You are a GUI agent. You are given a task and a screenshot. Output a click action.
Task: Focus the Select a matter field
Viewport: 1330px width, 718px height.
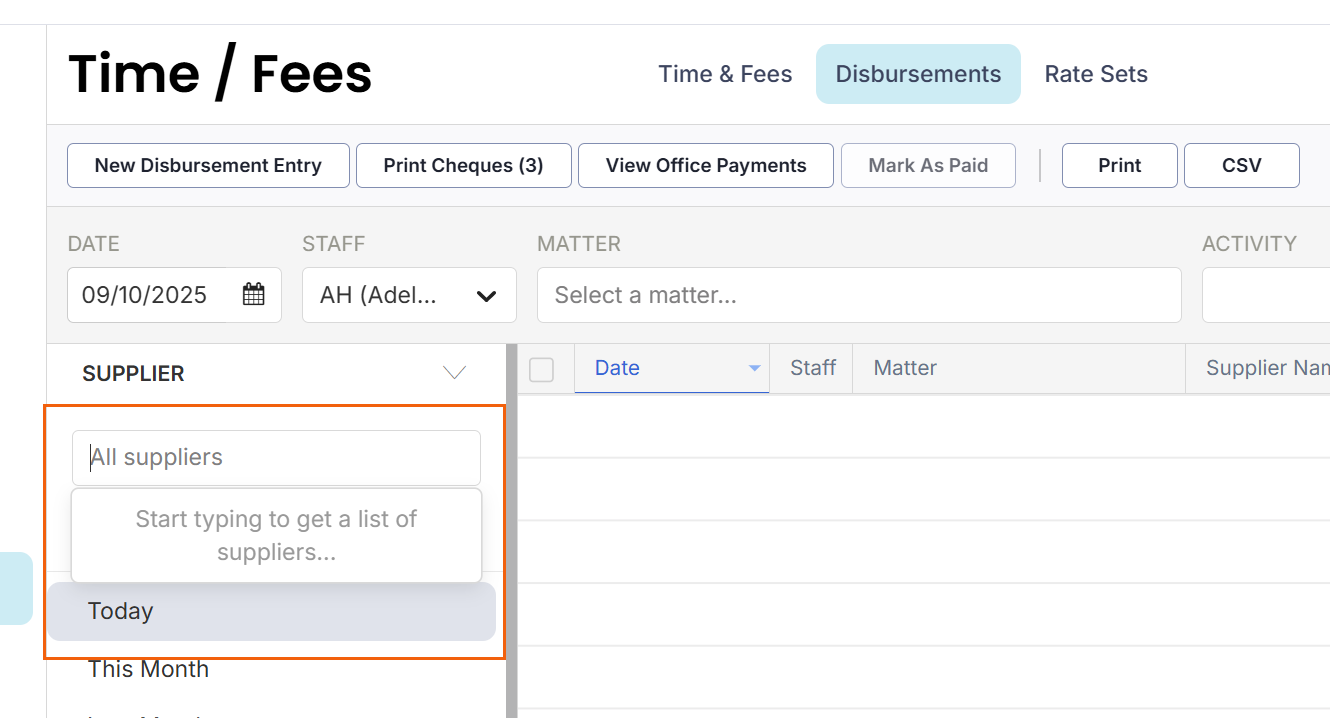click(x=858, y=295)
